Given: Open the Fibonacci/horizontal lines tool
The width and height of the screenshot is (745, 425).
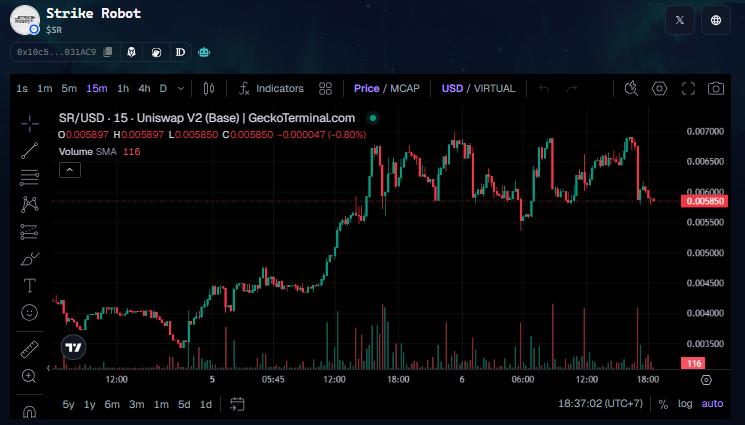Looking at the screenshot, I should pyautogui.click(x=29, y=177).
